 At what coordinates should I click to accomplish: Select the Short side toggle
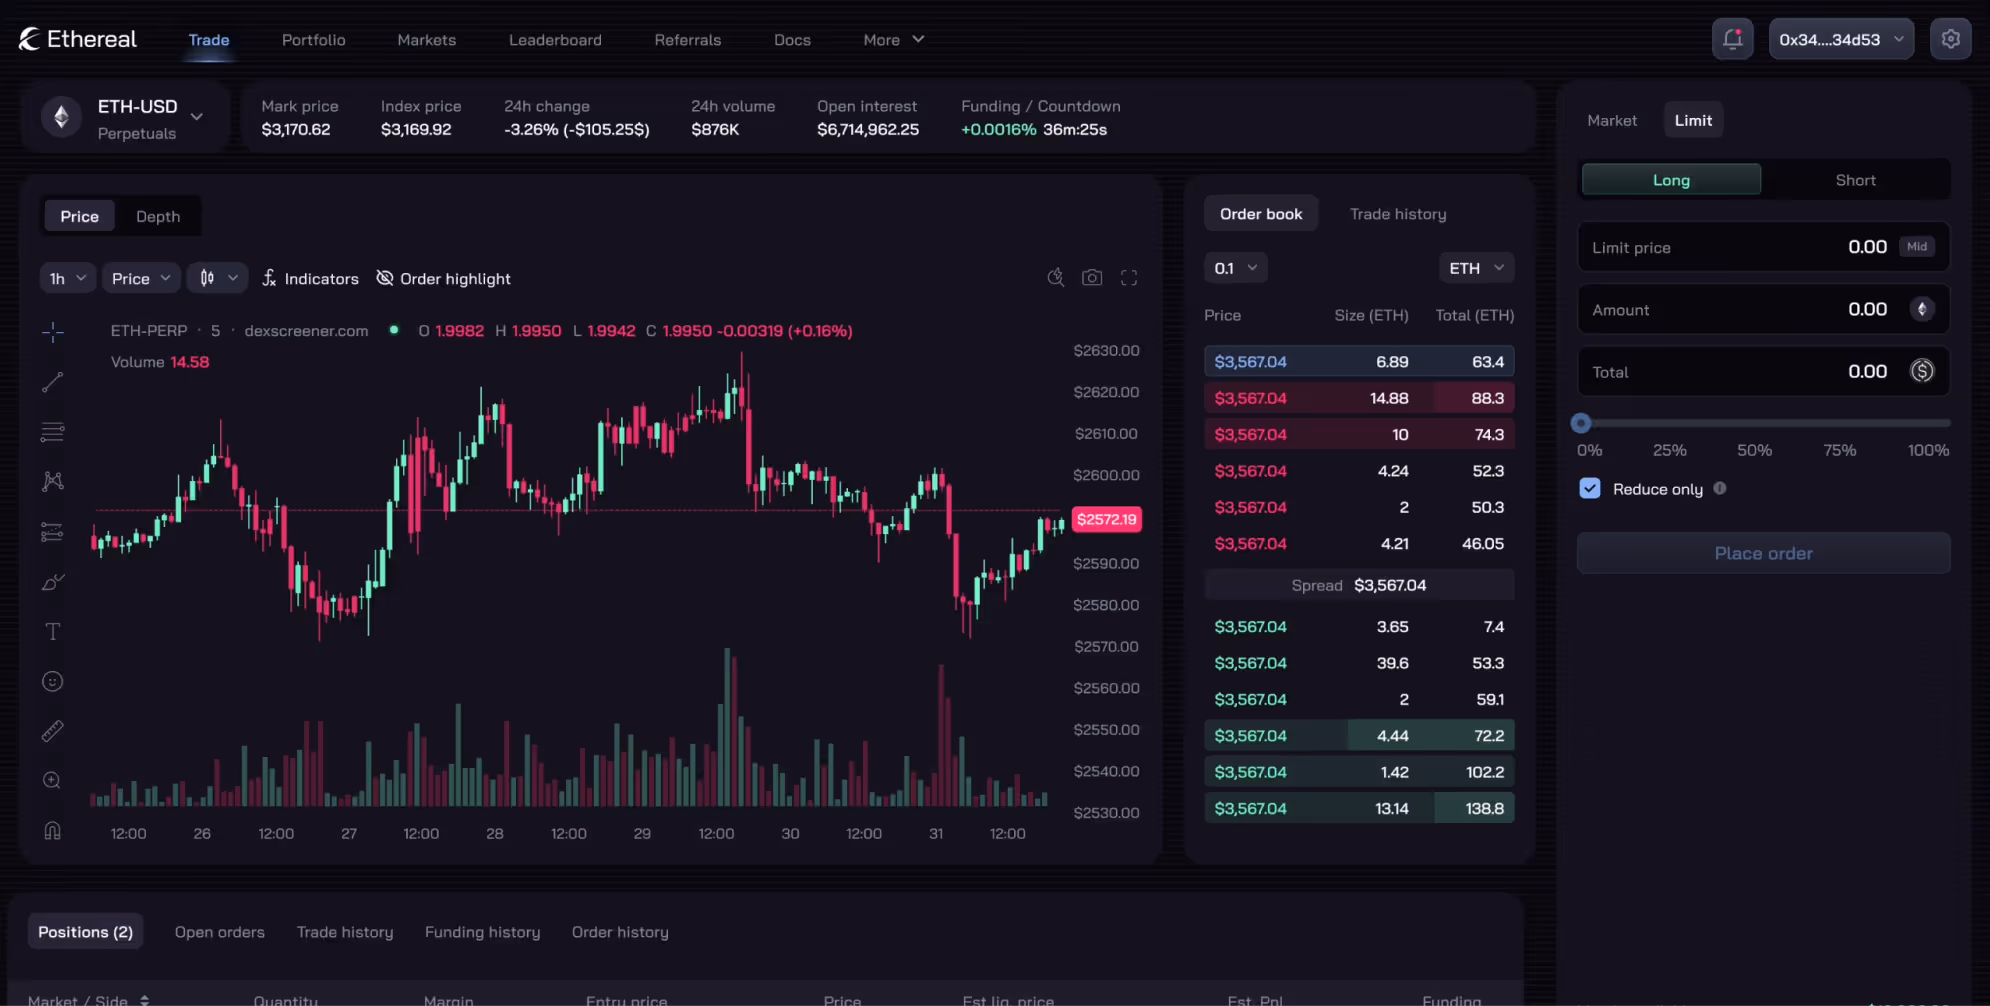tap(1855, 180)
